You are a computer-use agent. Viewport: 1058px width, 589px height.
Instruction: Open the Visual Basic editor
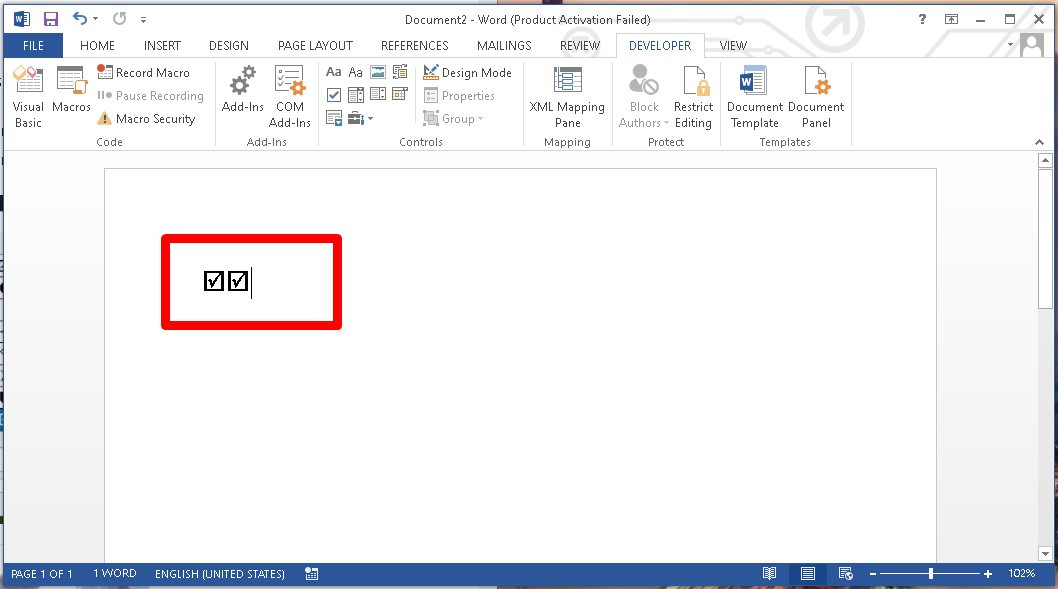(28, 98)
